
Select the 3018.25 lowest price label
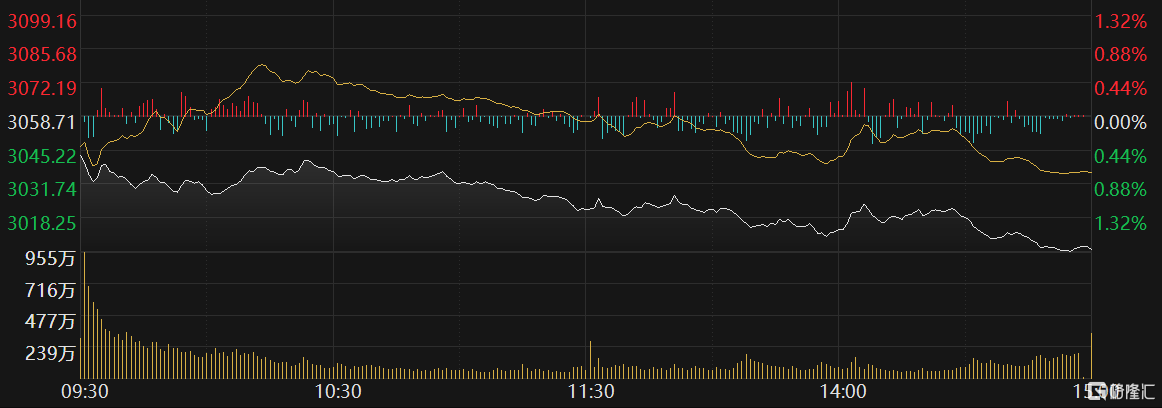41,223
